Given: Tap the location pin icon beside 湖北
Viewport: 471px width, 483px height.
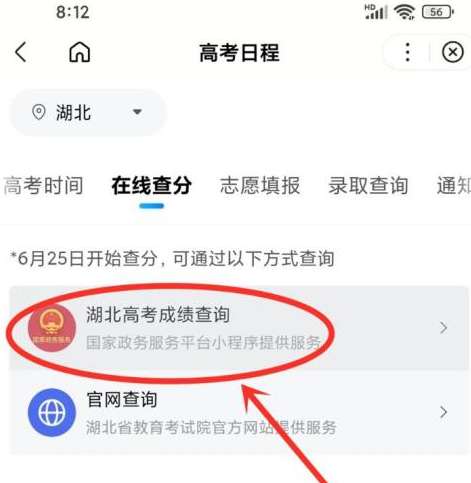Looking at the screenshot, I should point(39,112).
